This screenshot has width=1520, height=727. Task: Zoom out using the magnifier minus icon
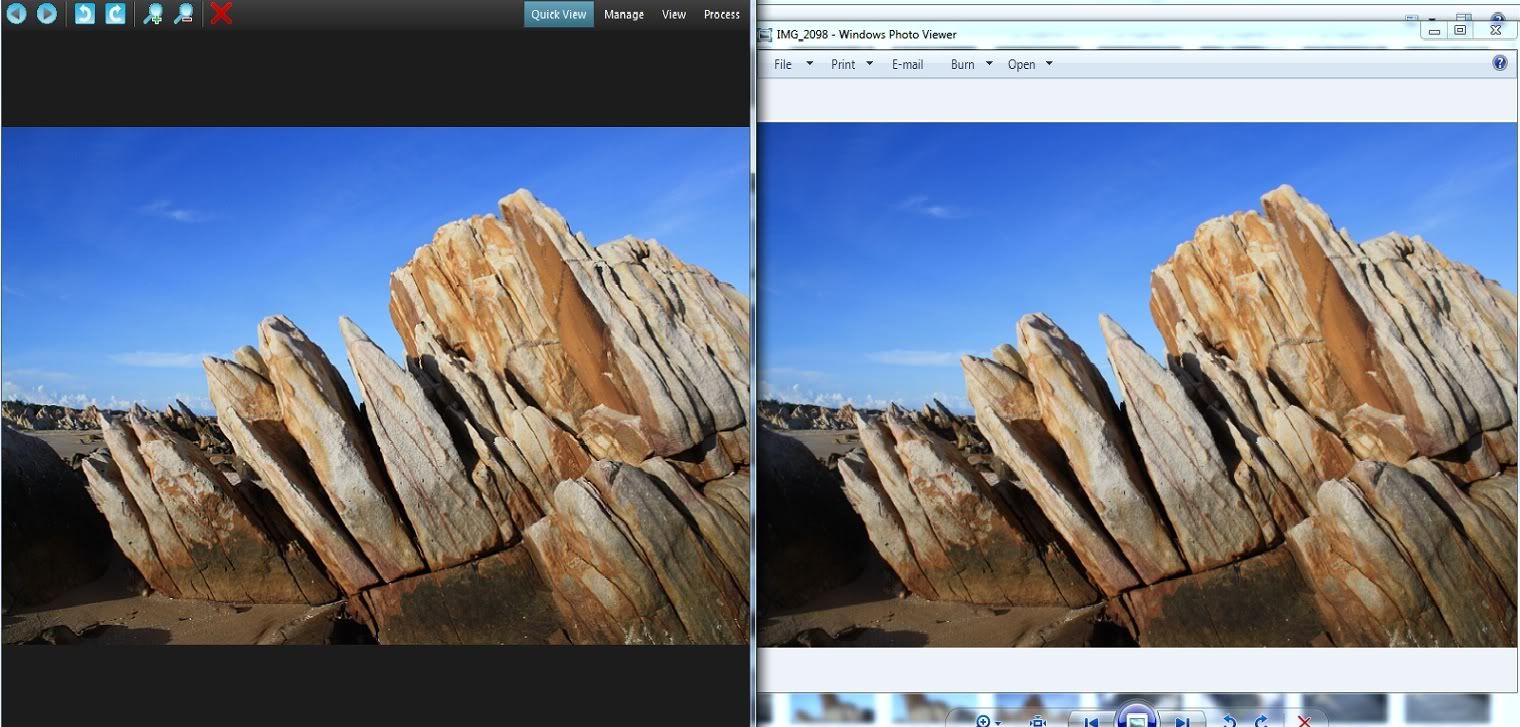[184, 14]
